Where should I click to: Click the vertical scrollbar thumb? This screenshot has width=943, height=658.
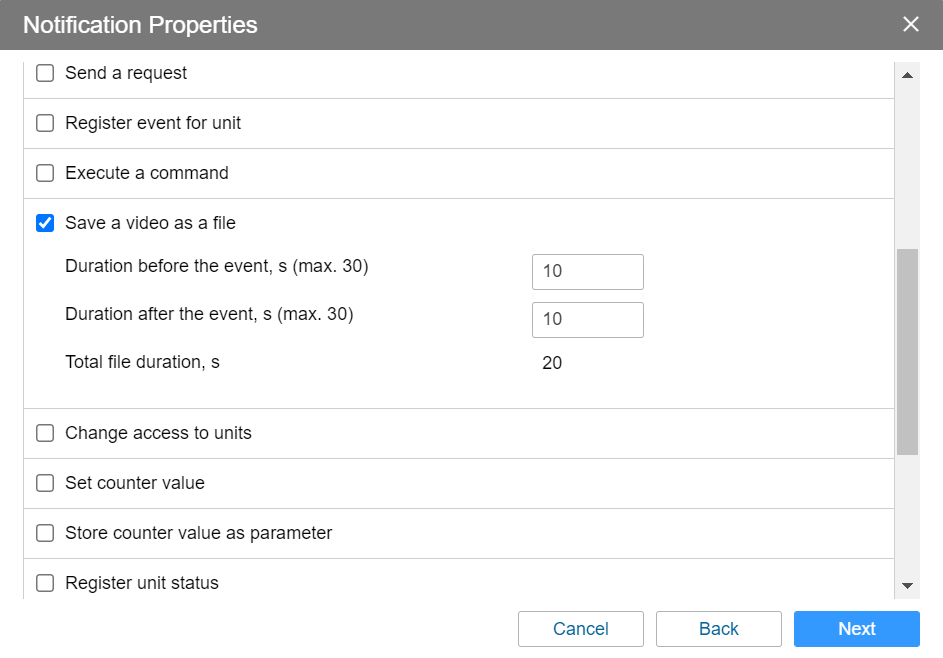click(x=907, y=350)
